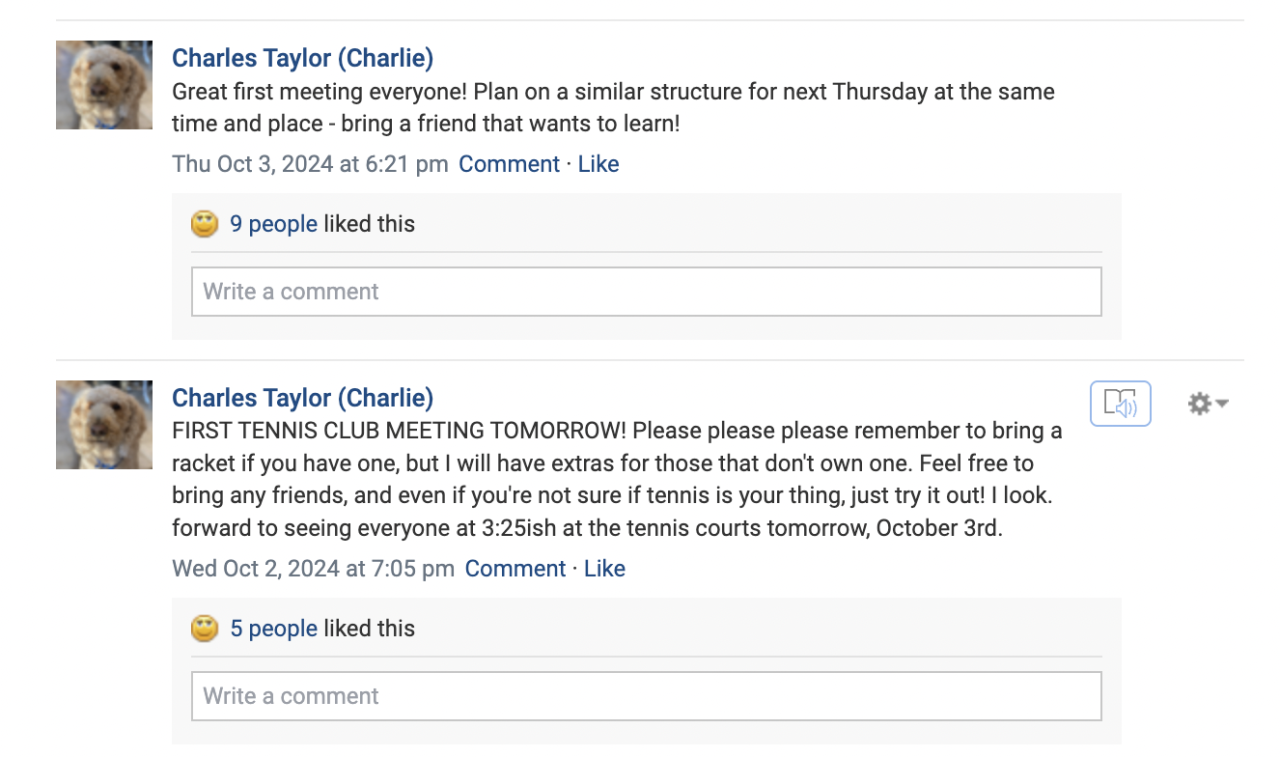
Task: Open Charles Taylor profile from Oct 3 post
Action: (x=302, y=58)
